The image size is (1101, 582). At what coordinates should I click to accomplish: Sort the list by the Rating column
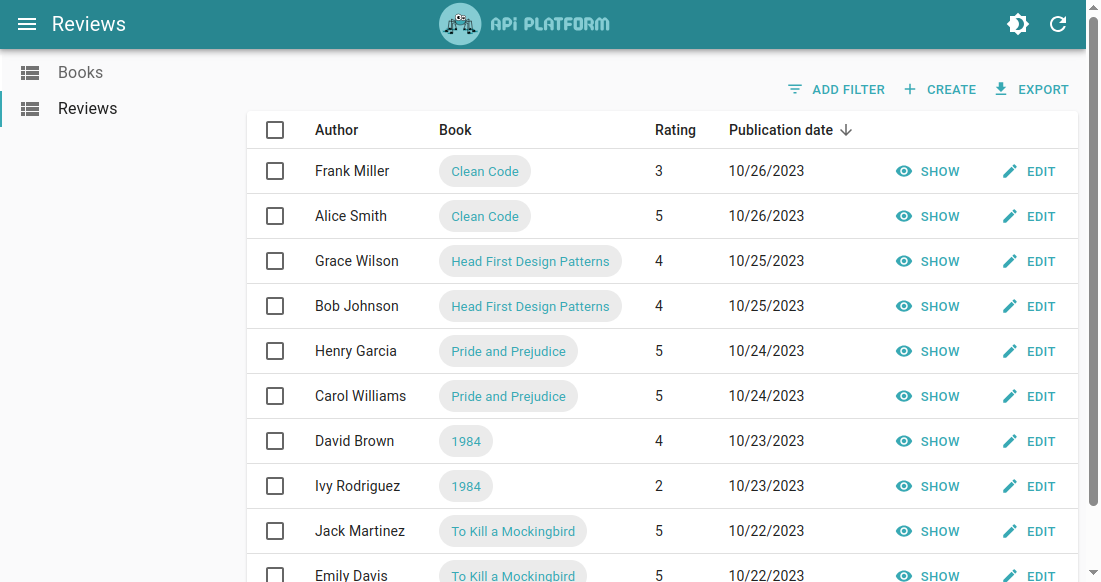click(675, 130)
